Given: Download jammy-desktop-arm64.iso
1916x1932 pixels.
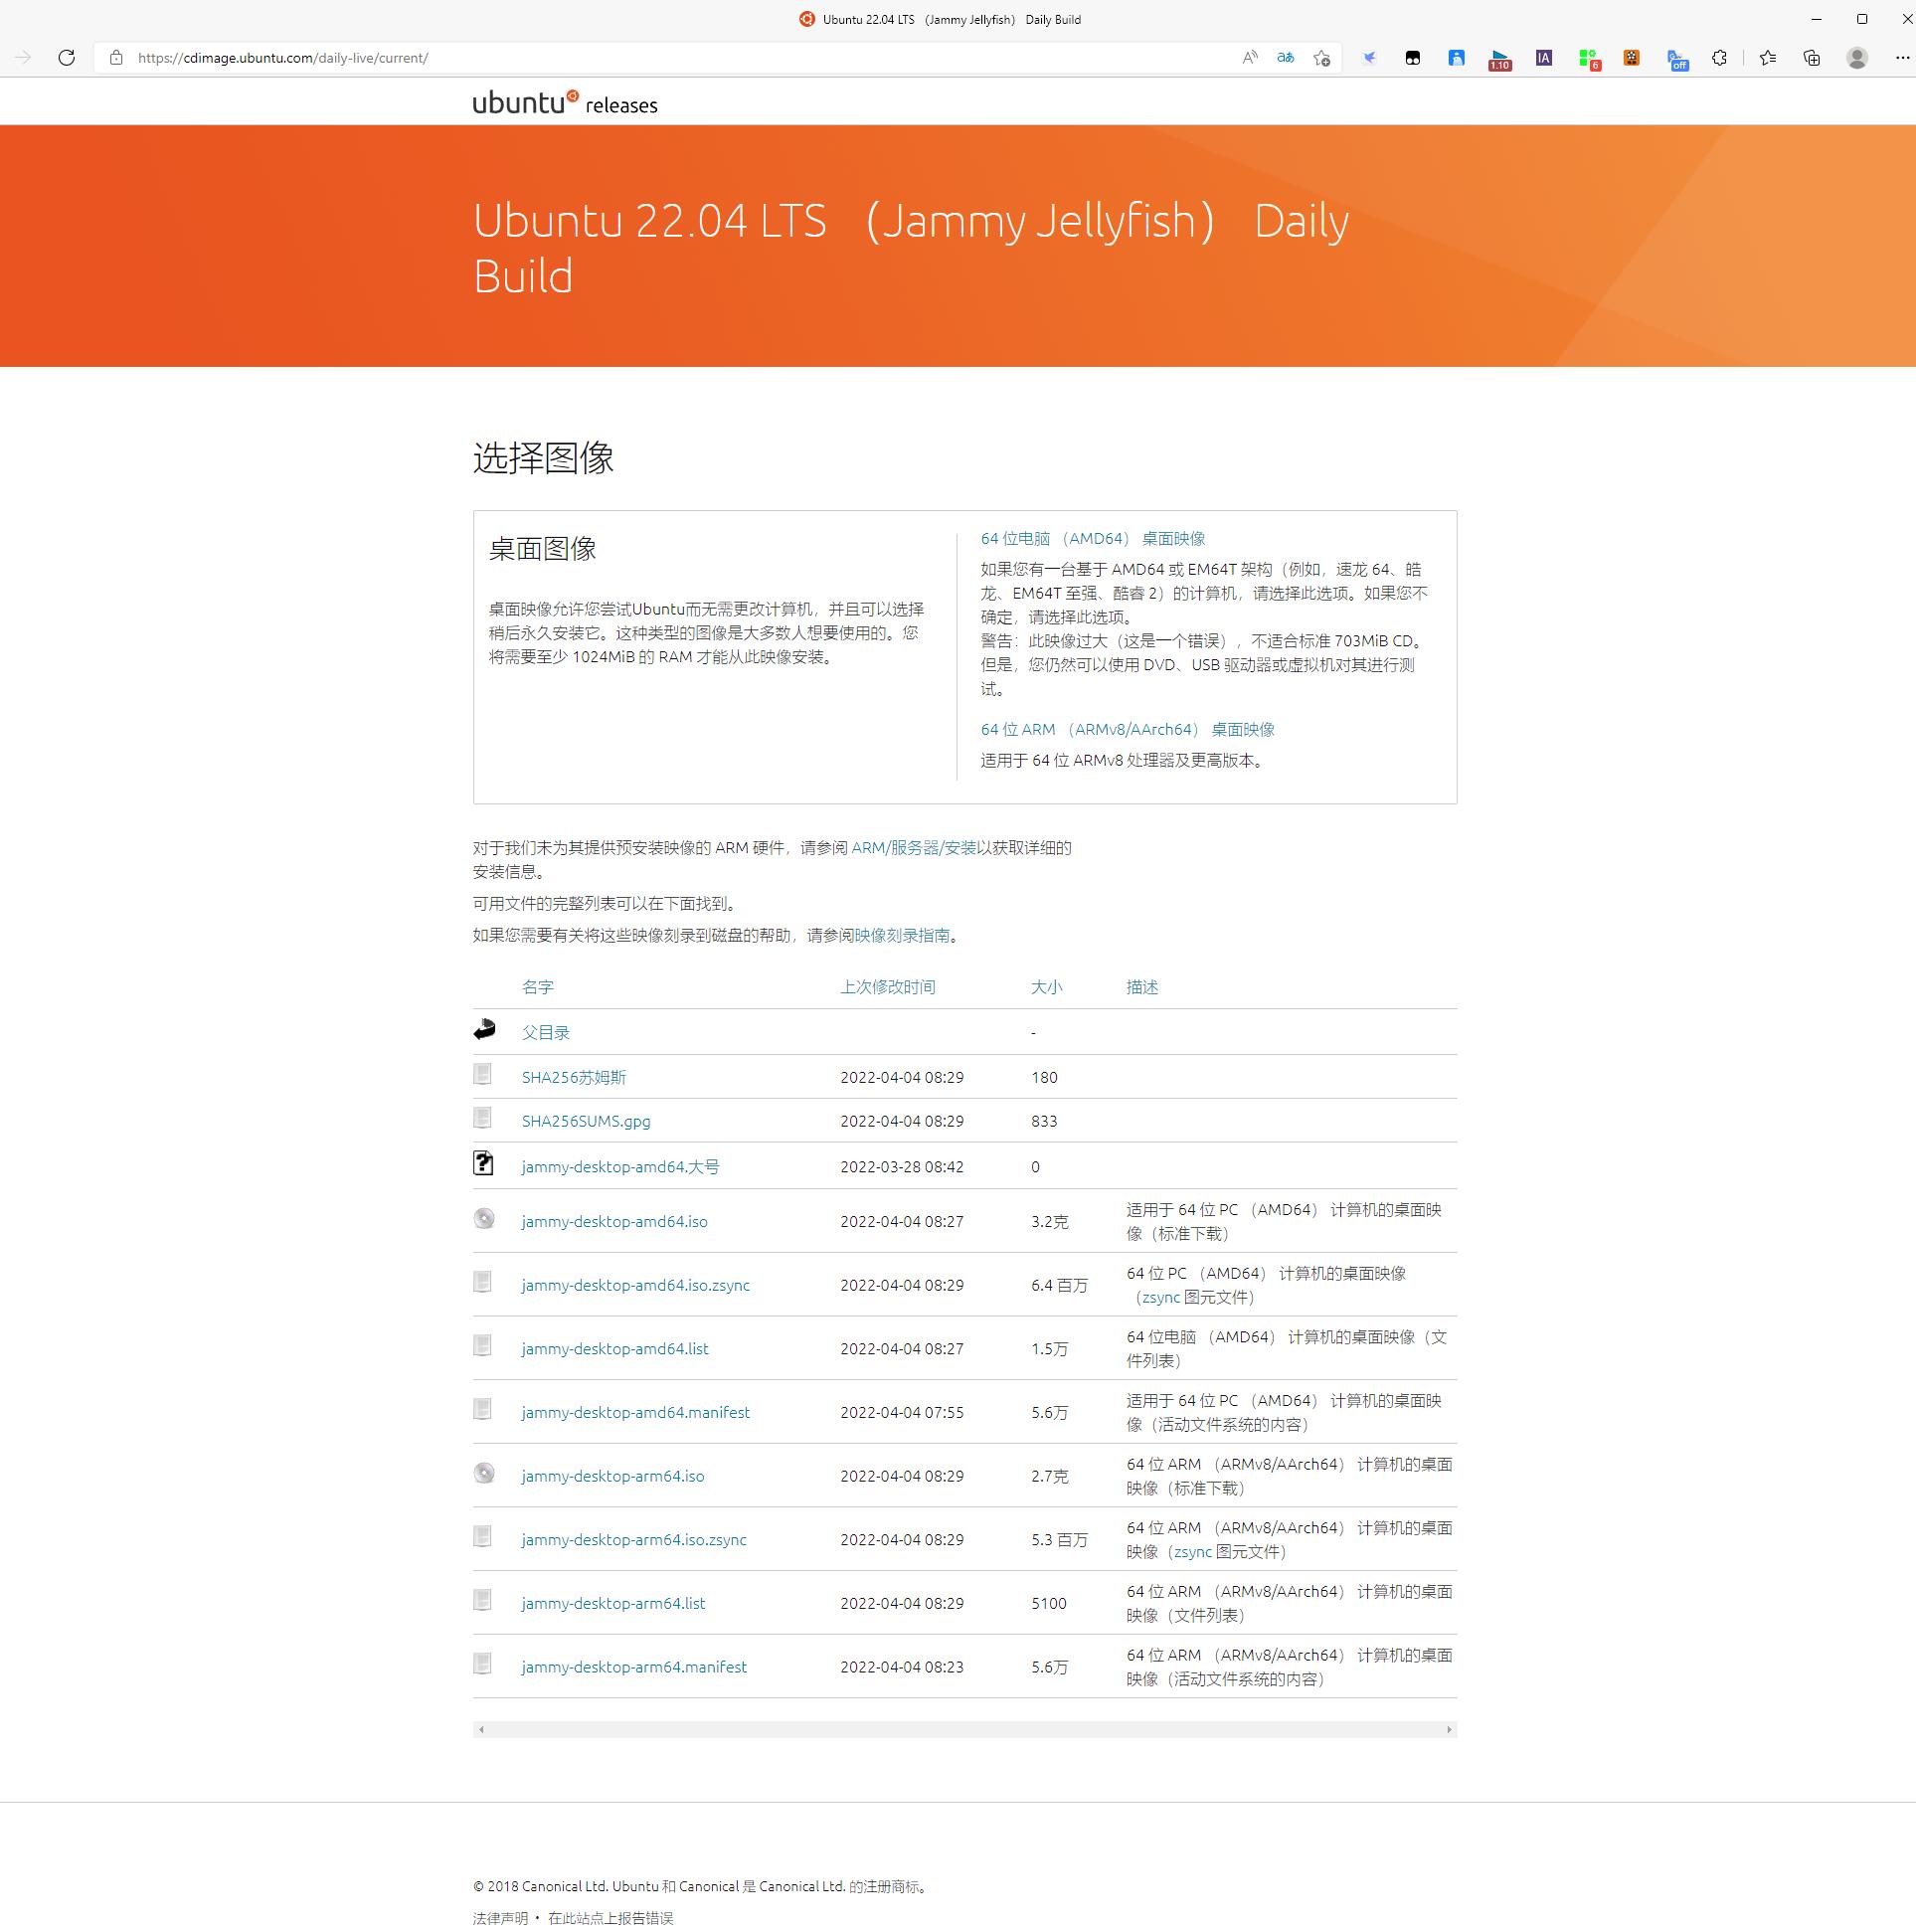Looking at the screenshot, I should coord(613,1476).
